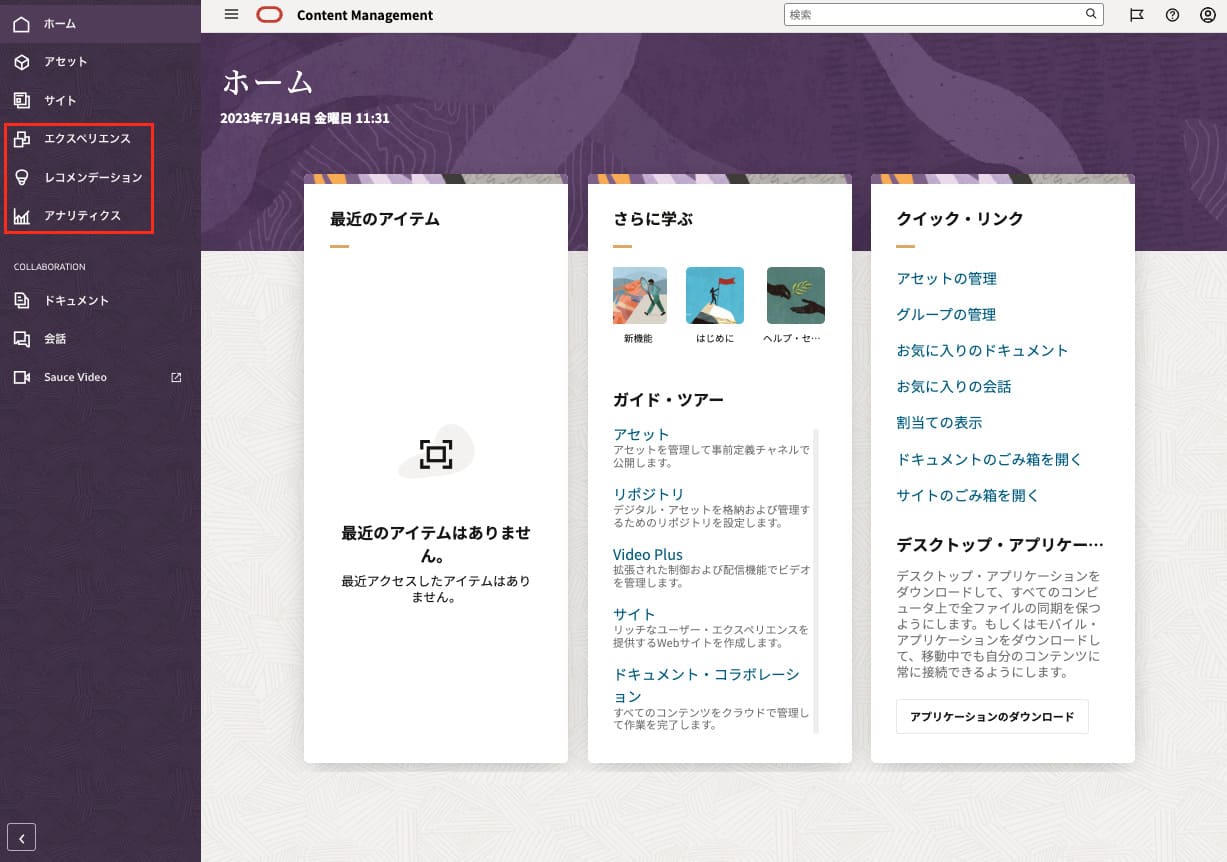Open レコメンデーション from the sidebar
This screenshot has height=862, width=1227.
pos(93,177)
